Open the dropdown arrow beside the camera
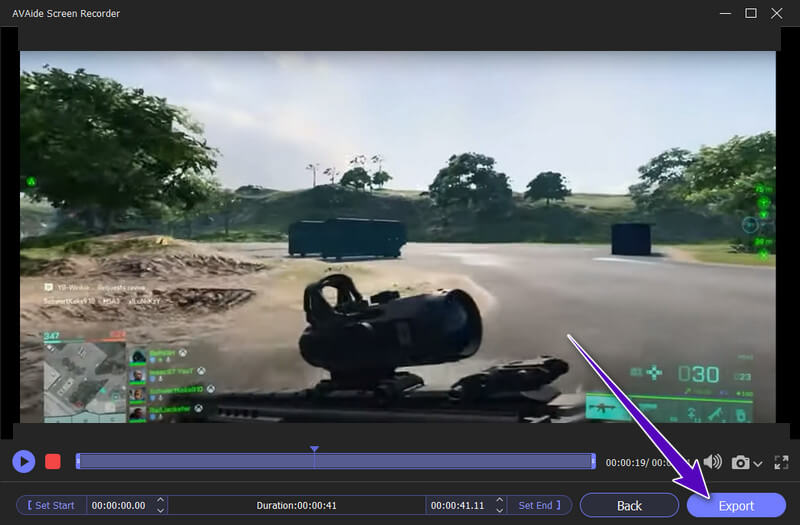The width and height of the screenshot is (800, 525). (757, 463)
